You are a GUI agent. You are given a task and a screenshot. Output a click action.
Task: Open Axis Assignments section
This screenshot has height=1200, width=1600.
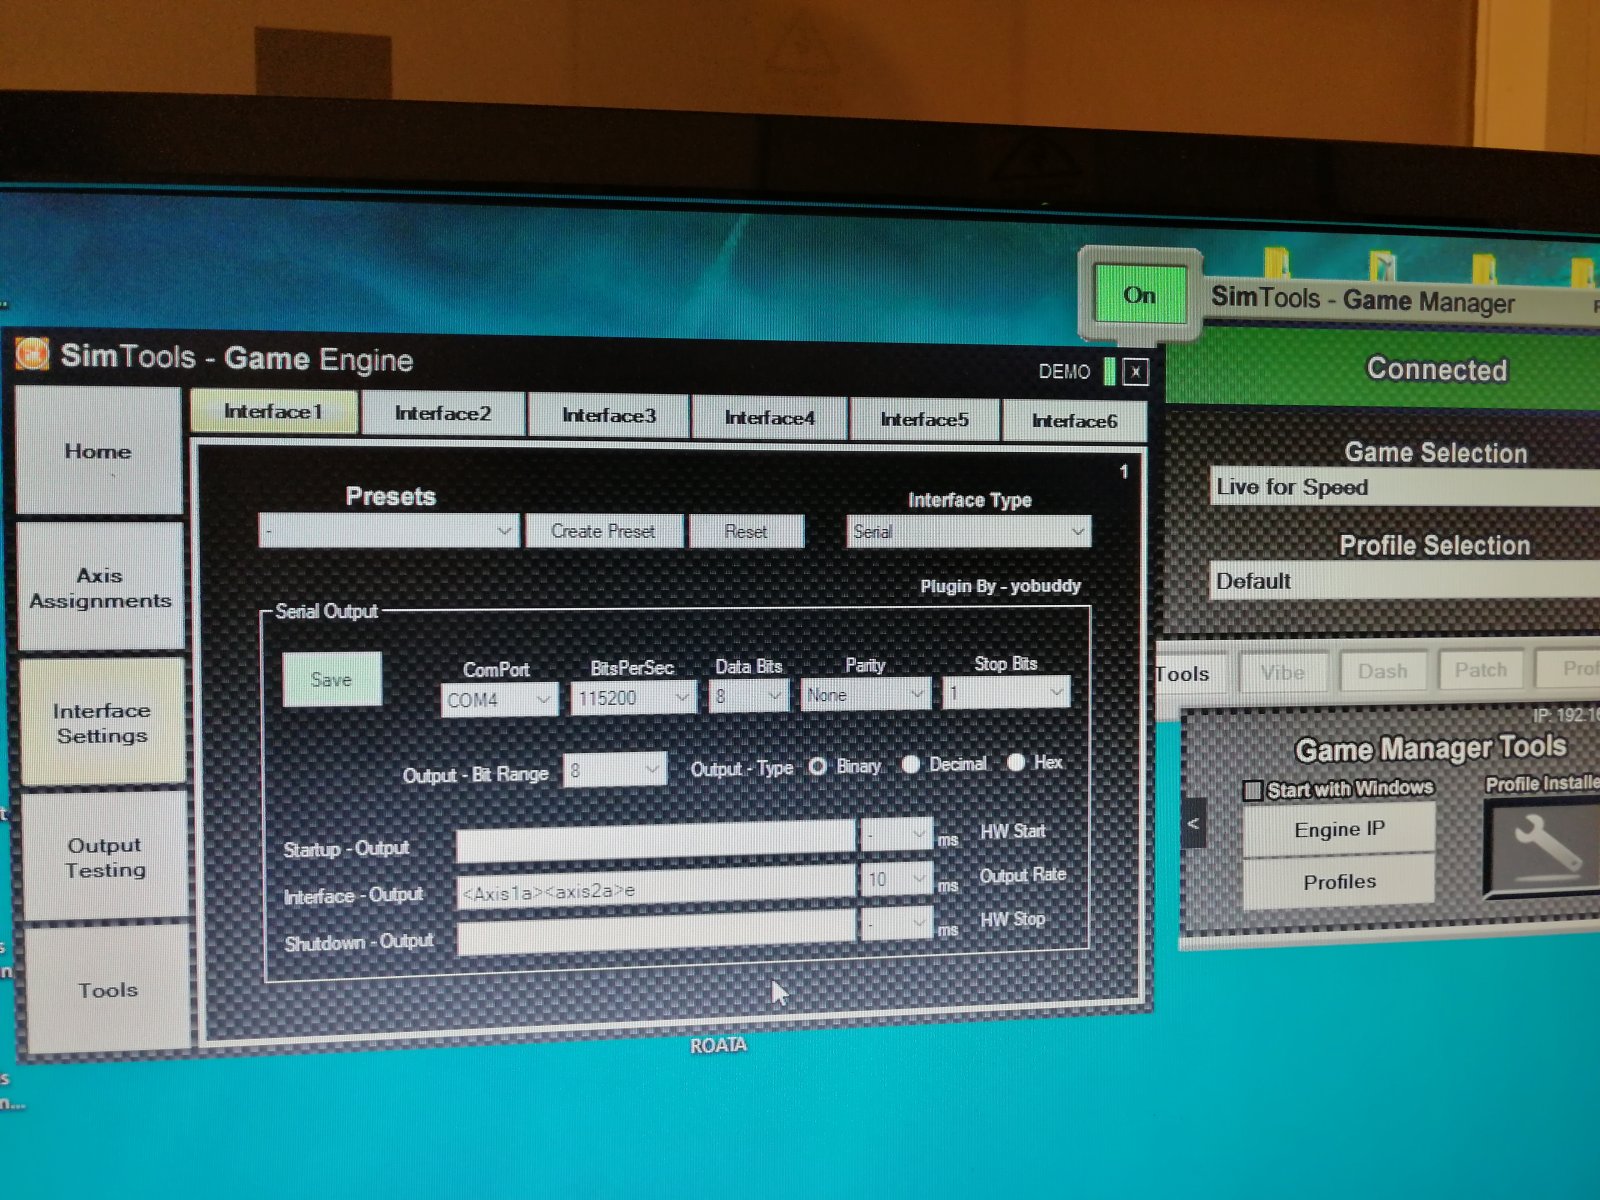[x=100, y=587]
